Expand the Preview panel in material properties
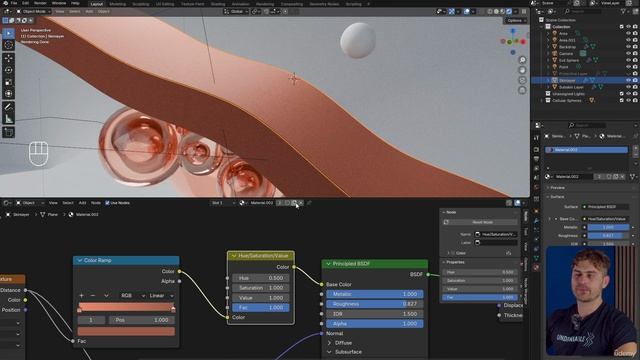 (x=557, y=188)
